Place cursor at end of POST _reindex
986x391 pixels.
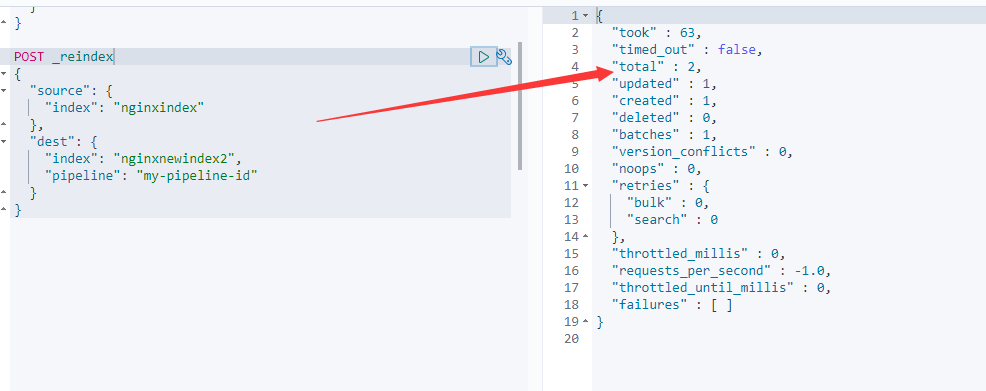pos(114,57)
